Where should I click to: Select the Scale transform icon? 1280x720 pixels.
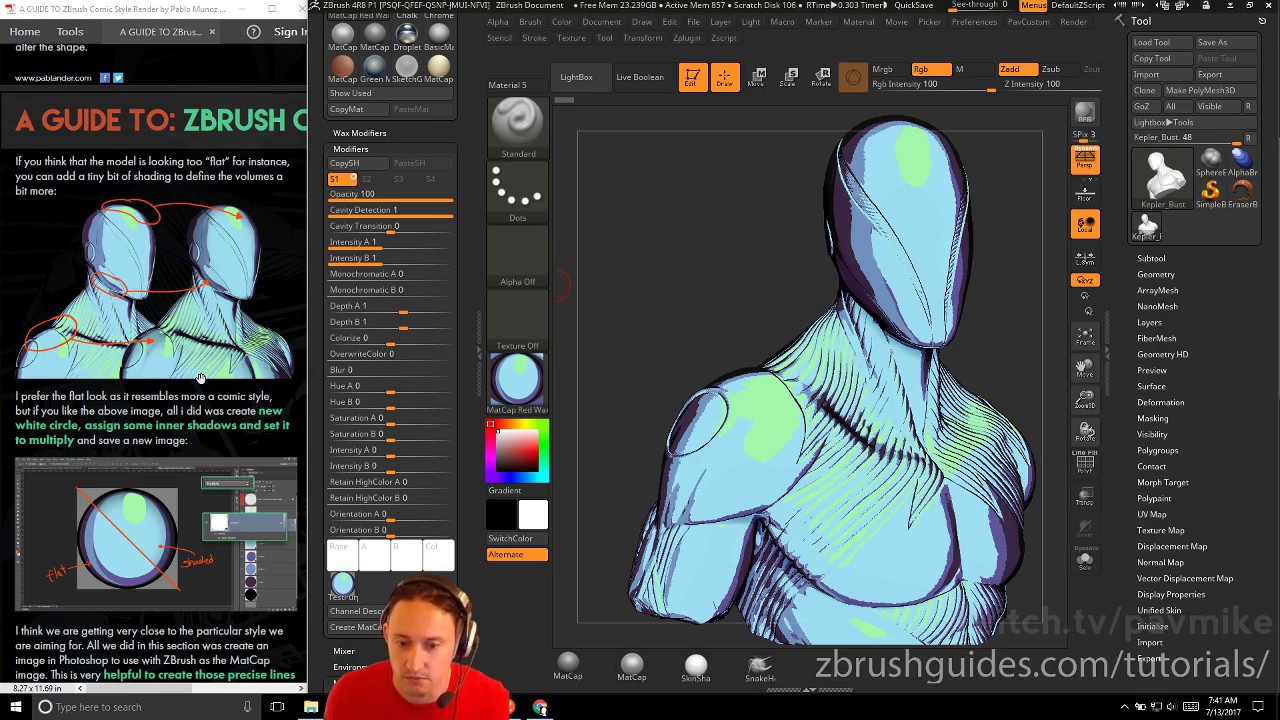coord(788,78)
